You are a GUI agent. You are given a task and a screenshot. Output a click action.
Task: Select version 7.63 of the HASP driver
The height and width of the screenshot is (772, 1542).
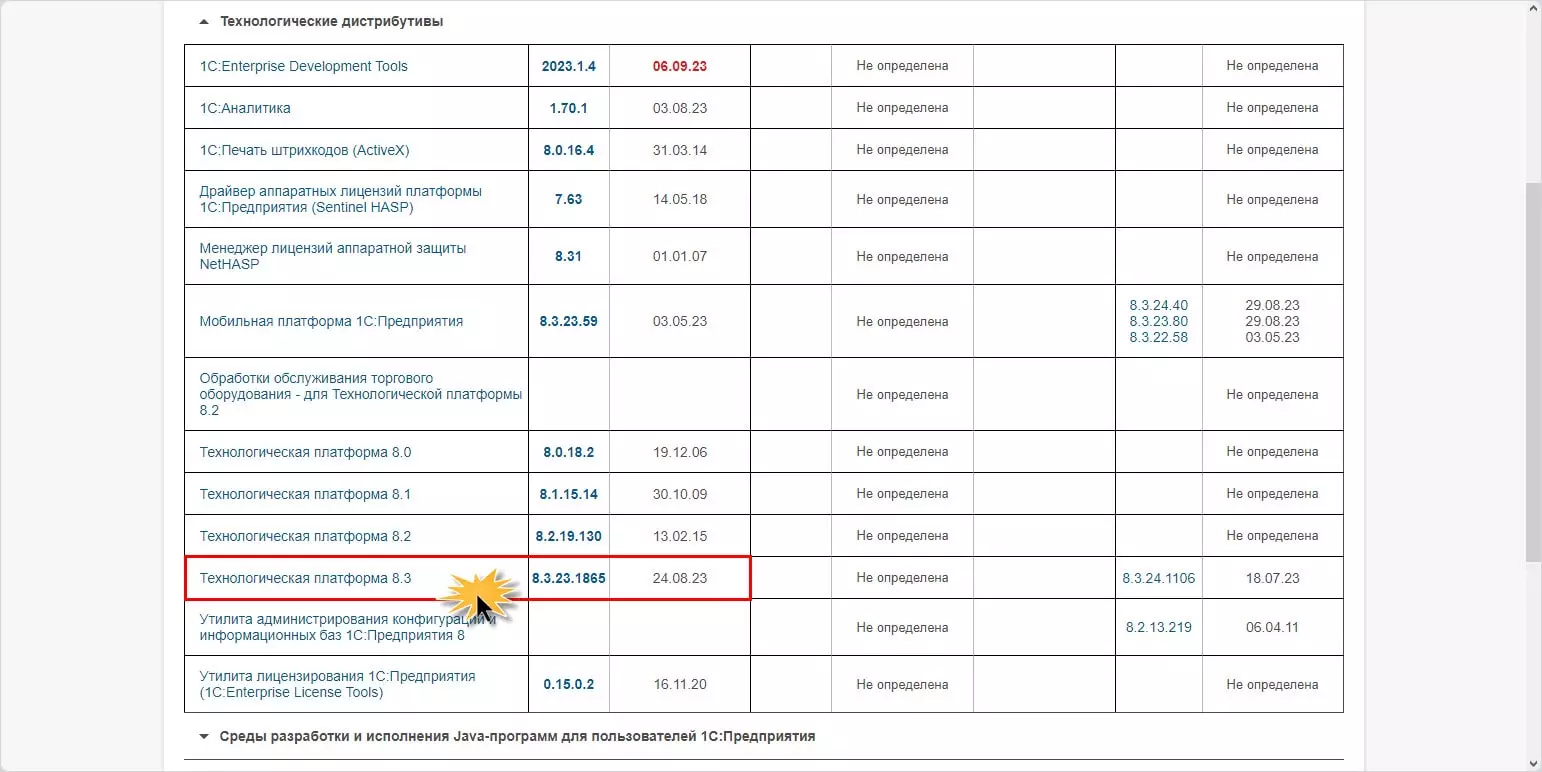(x=569, y=199)
